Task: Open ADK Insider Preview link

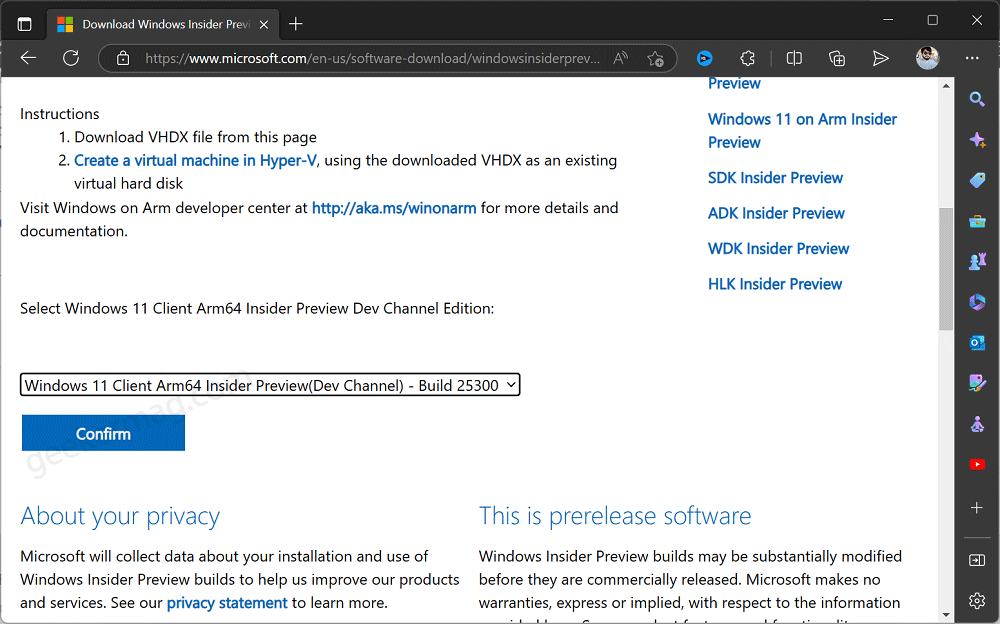Action: point(776,213)
